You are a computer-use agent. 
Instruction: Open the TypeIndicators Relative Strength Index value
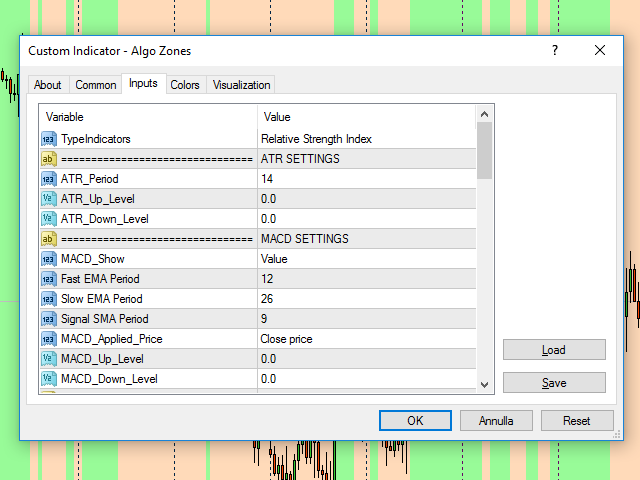coord(365,139)
